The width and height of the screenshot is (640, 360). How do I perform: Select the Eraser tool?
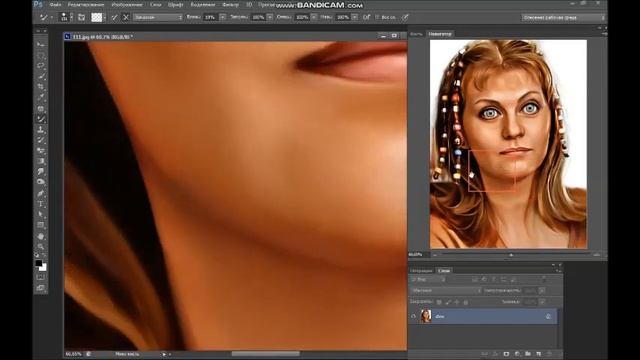click(x=41, y=151)
